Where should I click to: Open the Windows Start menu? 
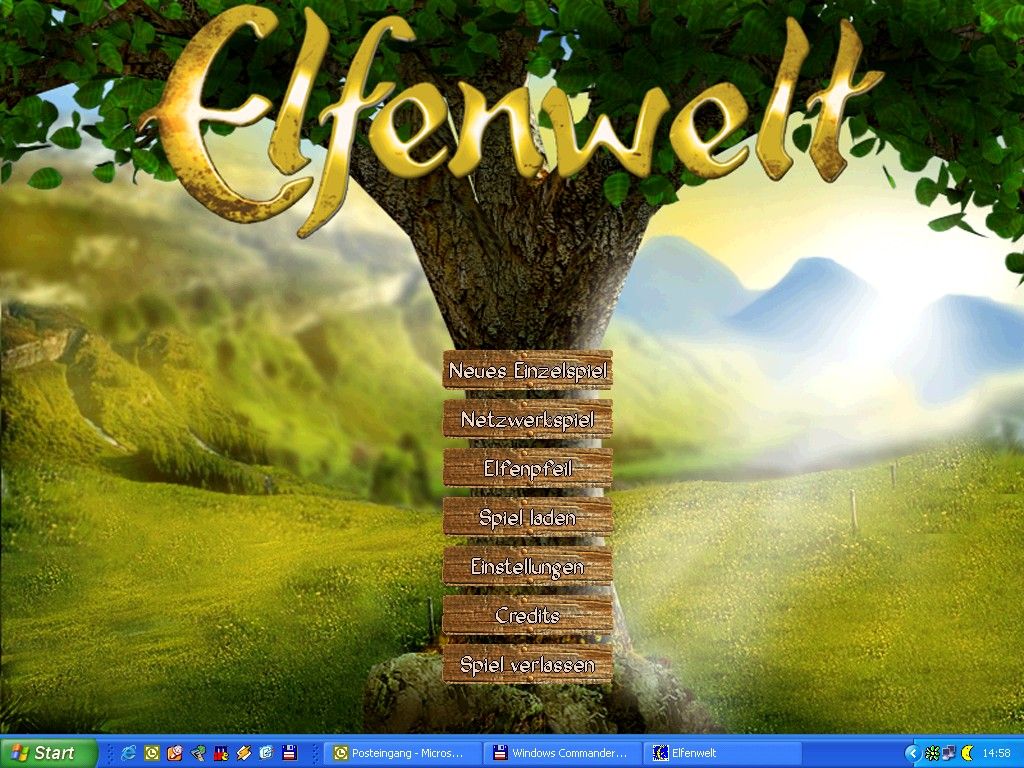49,753
